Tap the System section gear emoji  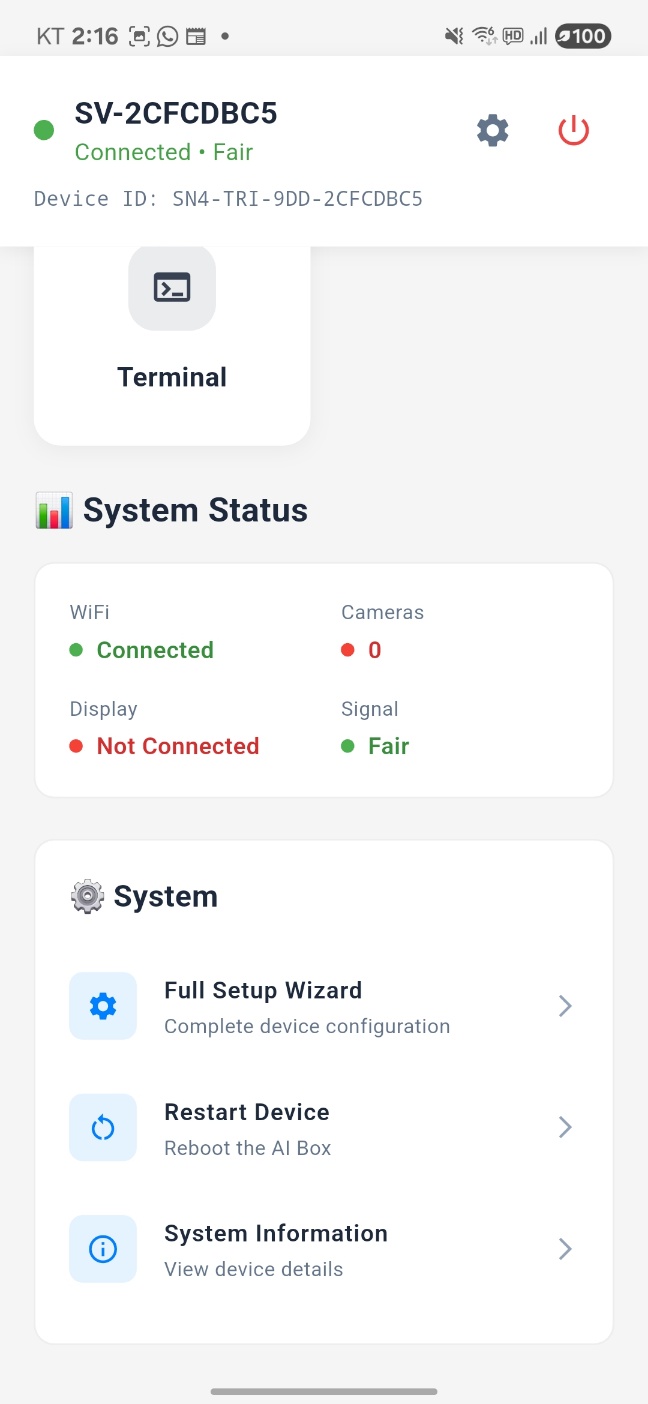[87, 896]
